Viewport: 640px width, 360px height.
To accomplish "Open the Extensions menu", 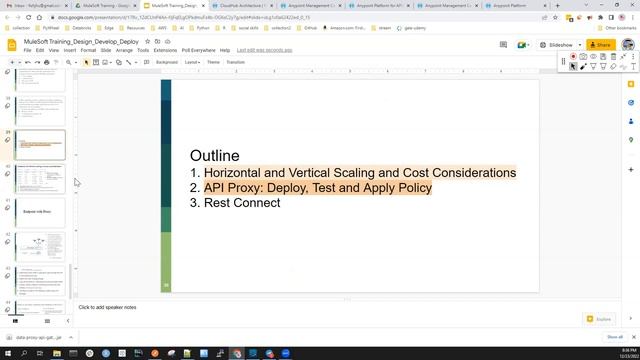I will pos(165,50).
